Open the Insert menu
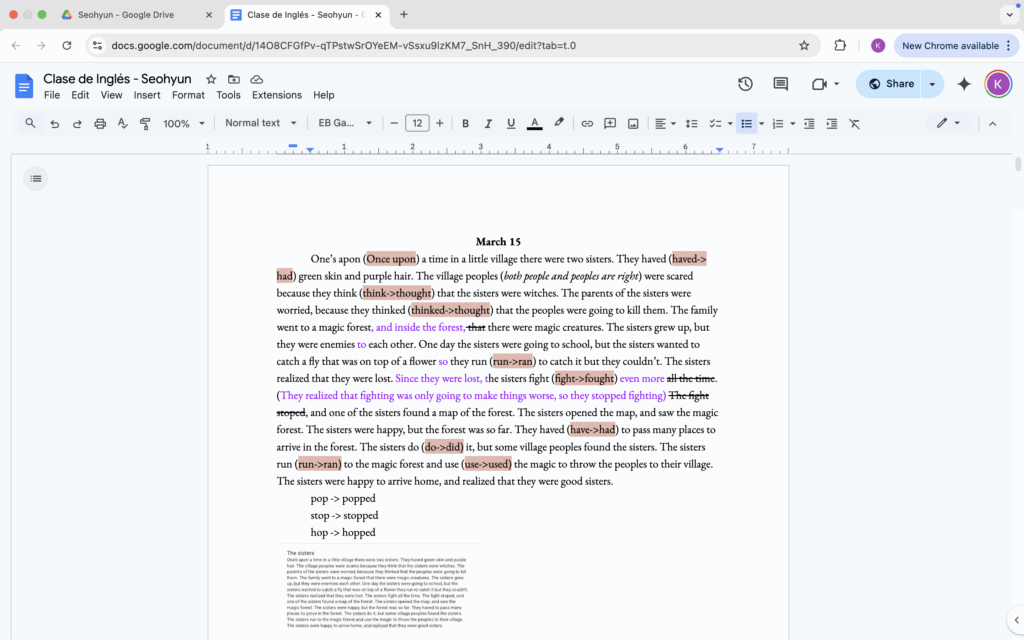 [147, 95]
